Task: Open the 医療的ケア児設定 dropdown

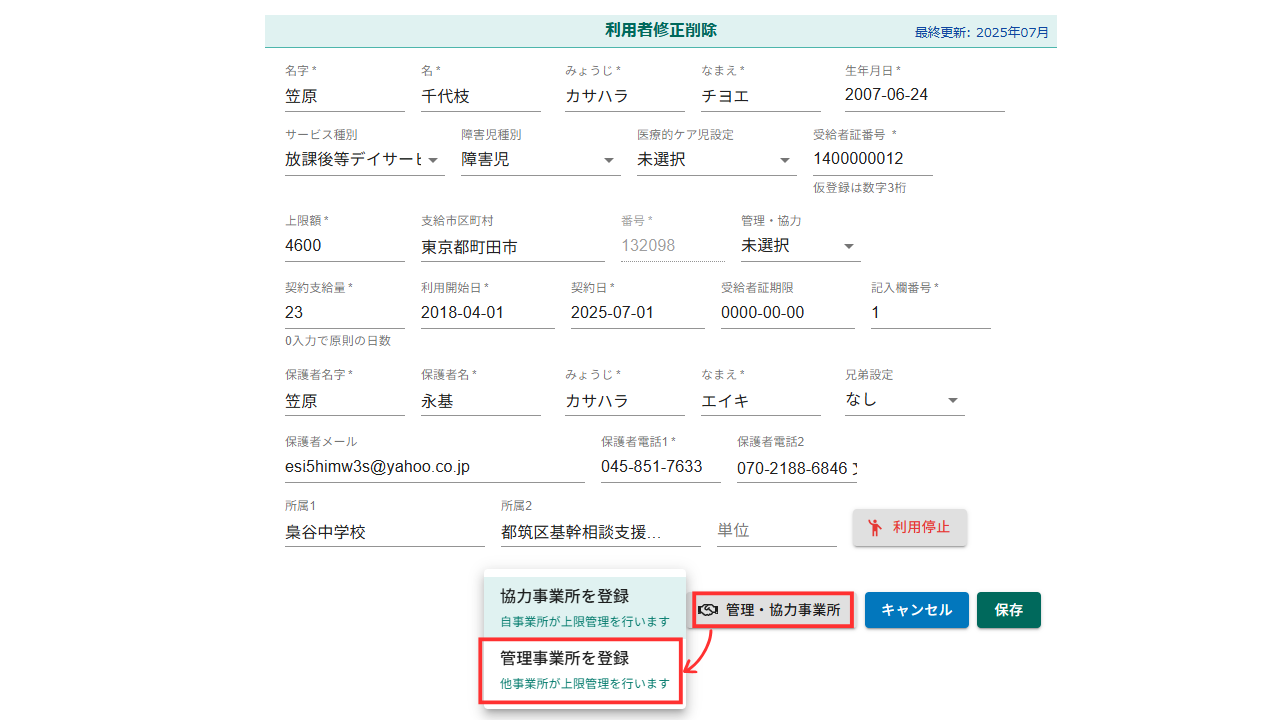Action: tap(716, 159)
